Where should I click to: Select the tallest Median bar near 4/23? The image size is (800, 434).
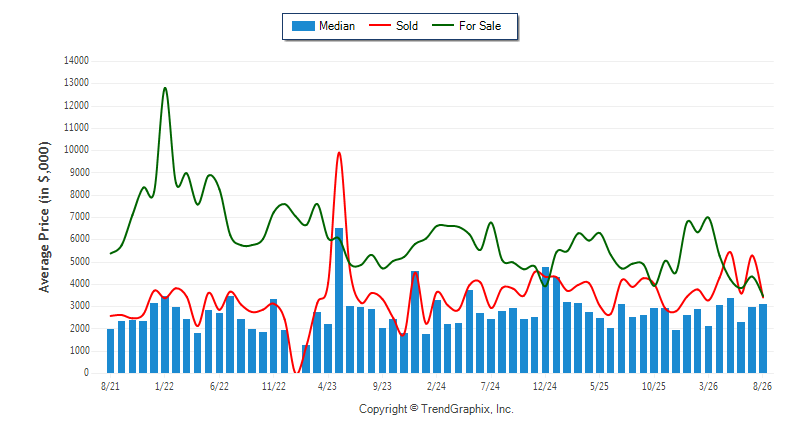click(x=339, y=300)
